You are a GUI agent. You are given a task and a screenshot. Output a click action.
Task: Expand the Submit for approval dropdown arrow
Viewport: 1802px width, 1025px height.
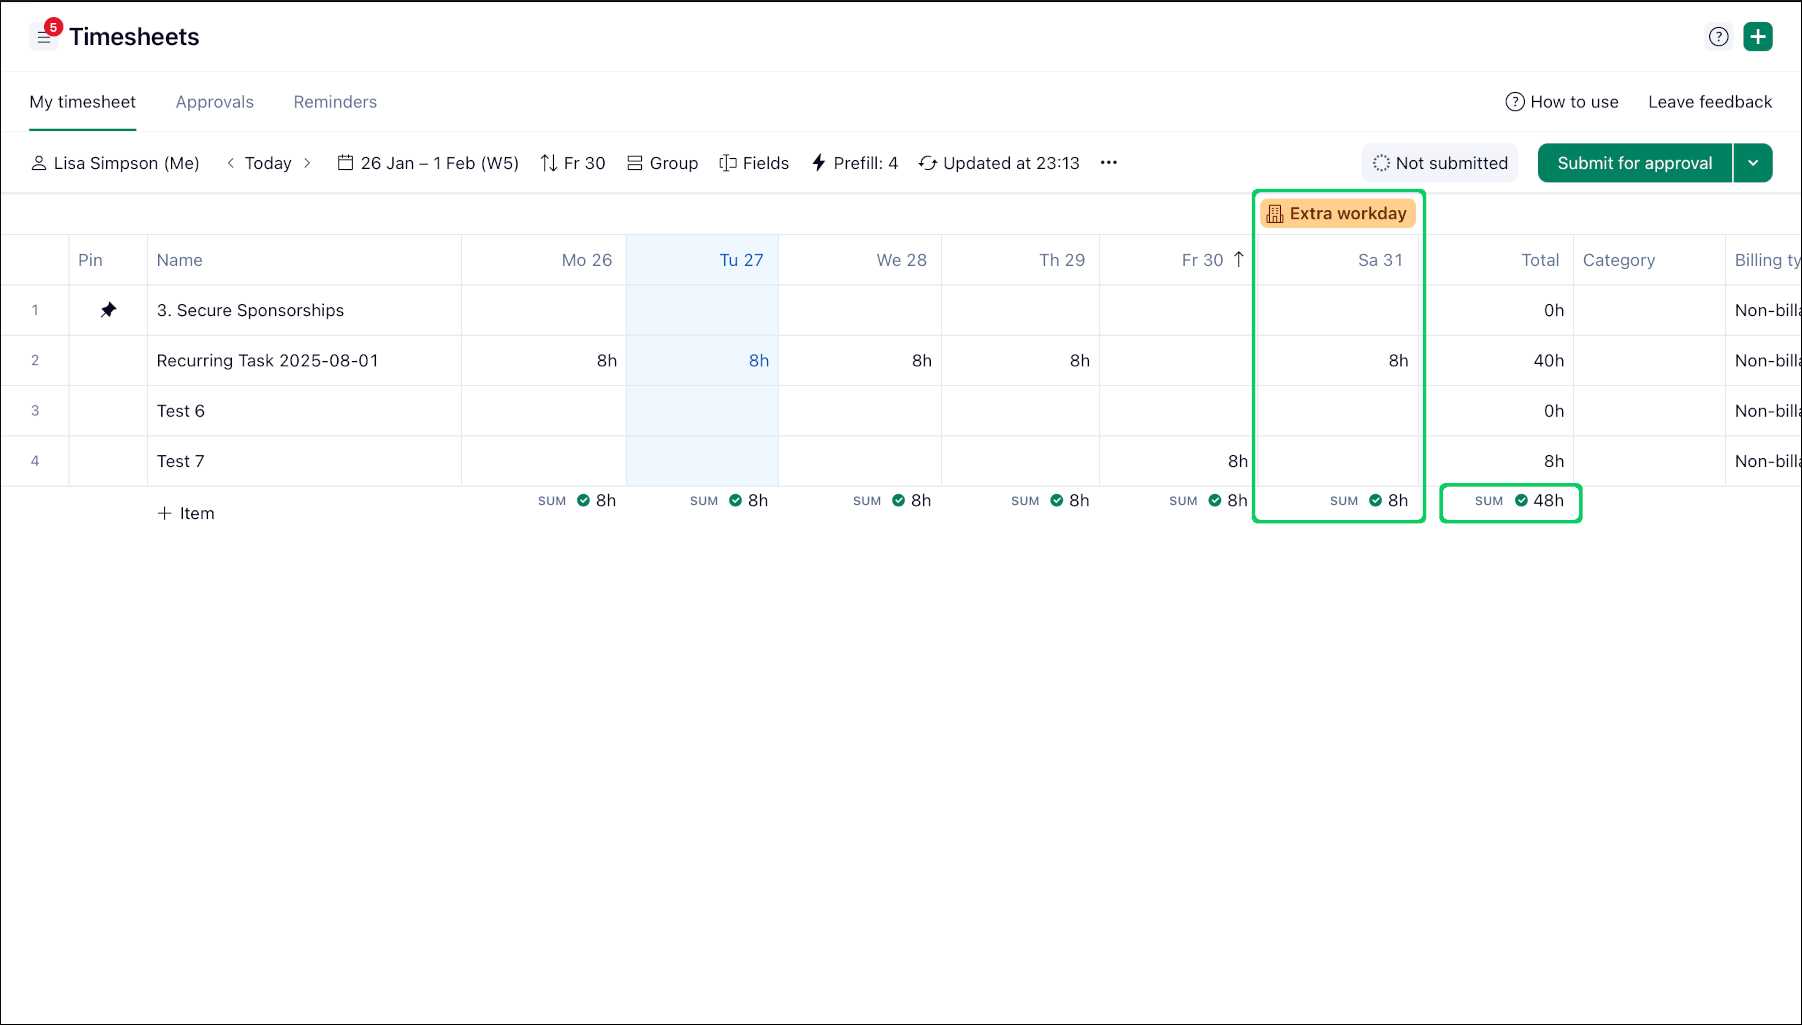tap(1753, 163)
